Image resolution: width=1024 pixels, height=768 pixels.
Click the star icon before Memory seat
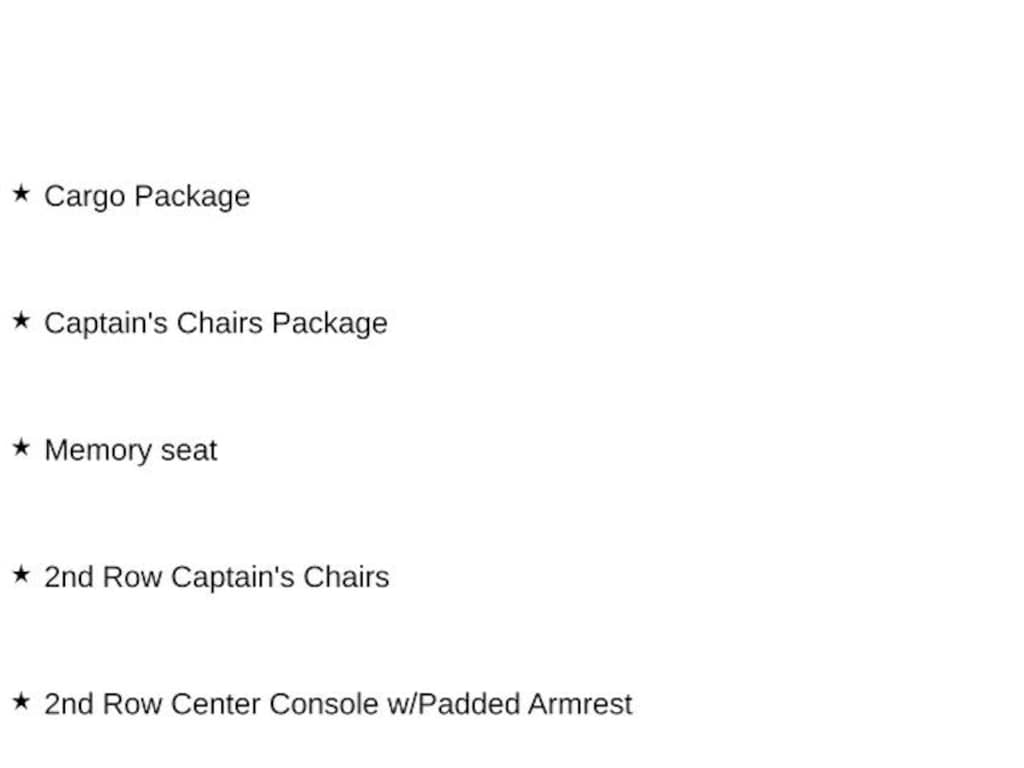coord(21,447)
